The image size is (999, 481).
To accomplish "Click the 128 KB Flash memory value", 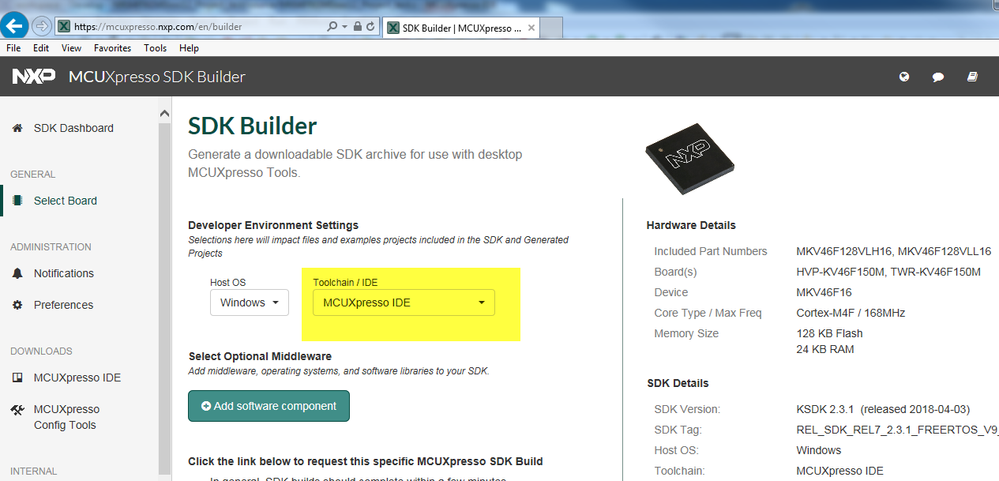I will point(829,333).
